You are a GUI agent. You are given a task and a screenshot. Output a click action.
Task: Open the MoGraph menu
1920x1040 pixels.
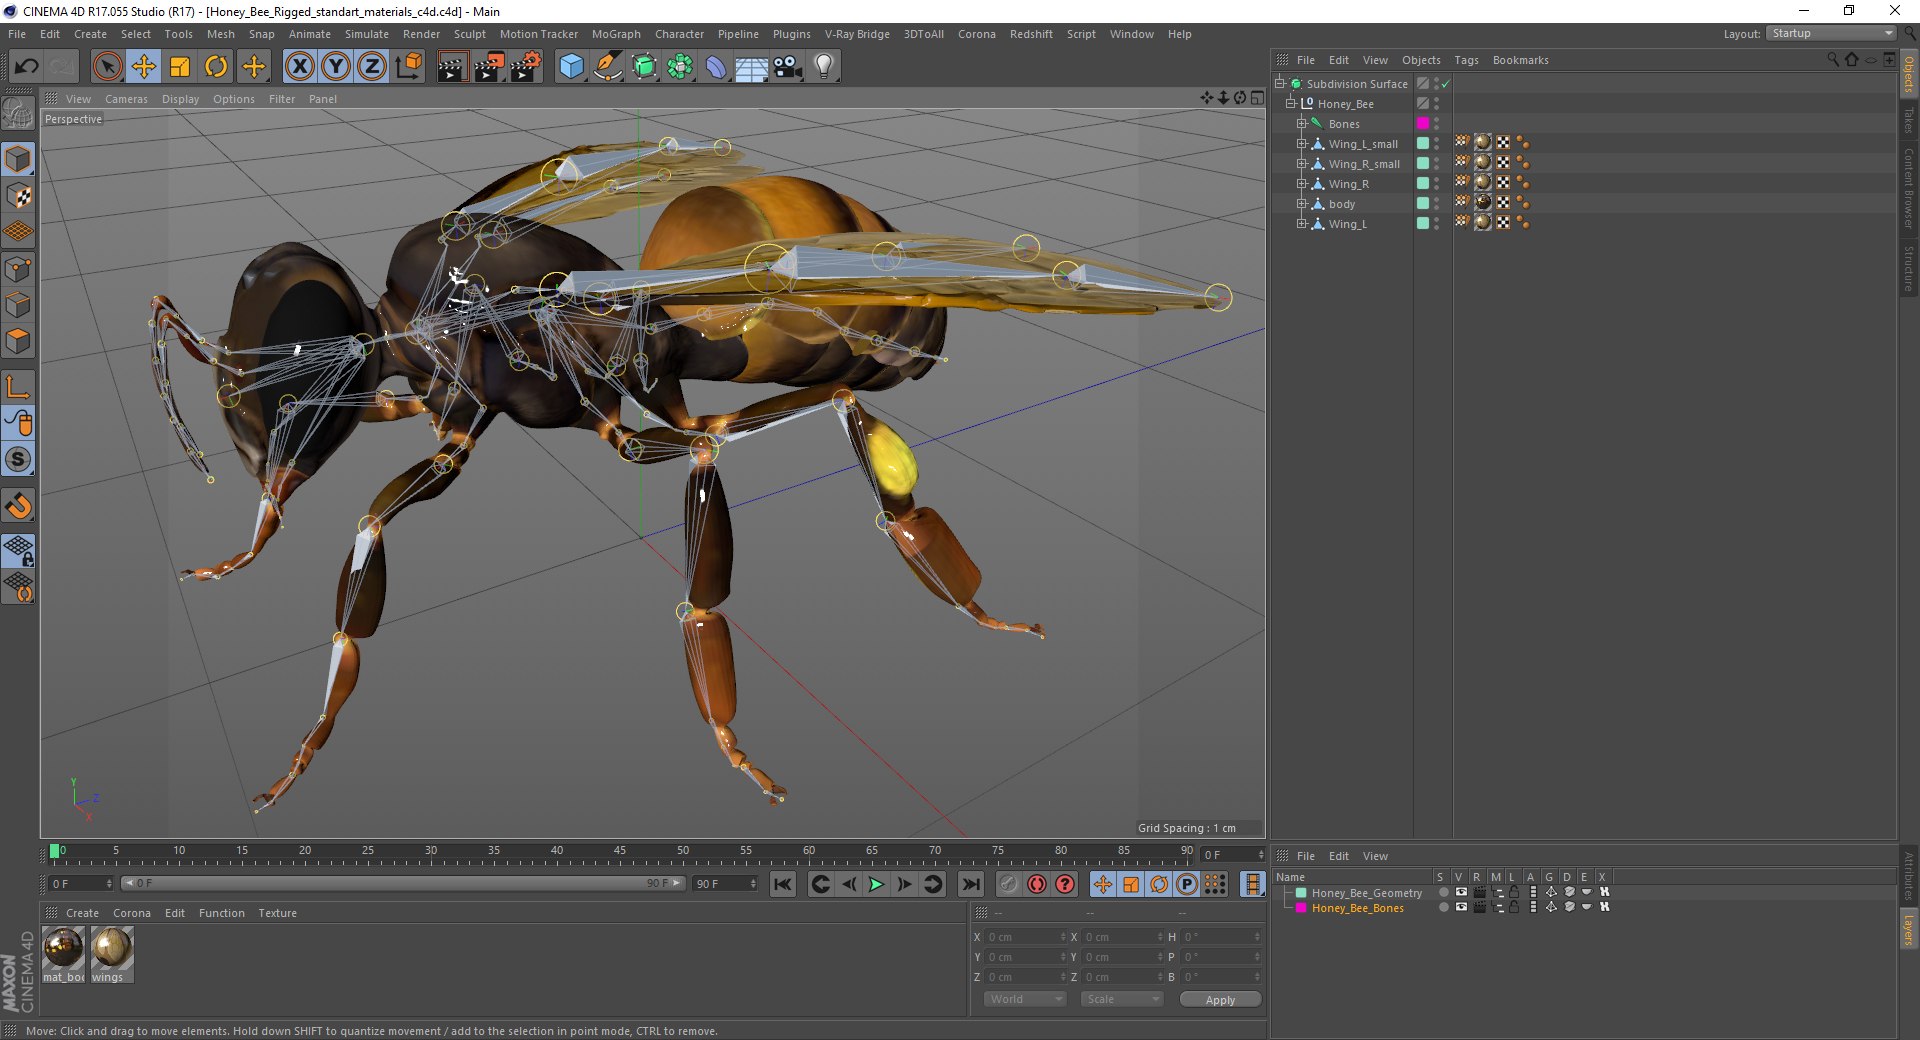pos(616,34)
